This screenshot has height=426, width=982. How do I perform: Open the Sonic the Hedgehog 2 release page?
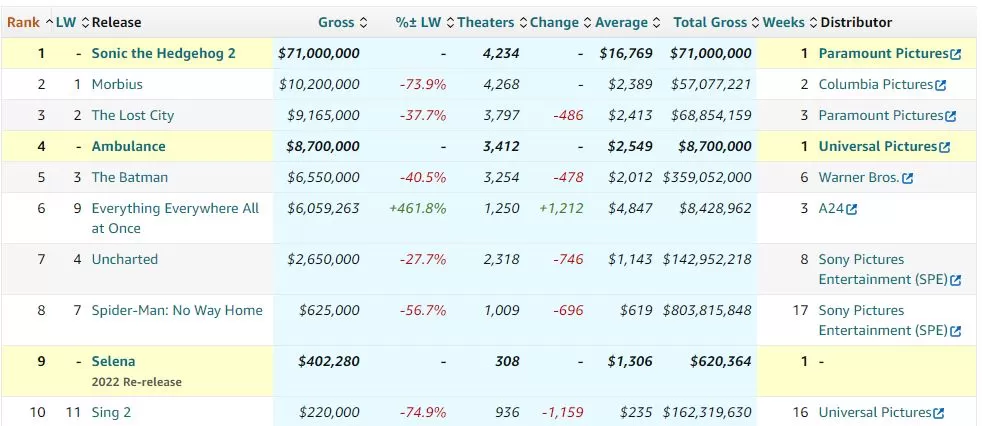point(163,53)
